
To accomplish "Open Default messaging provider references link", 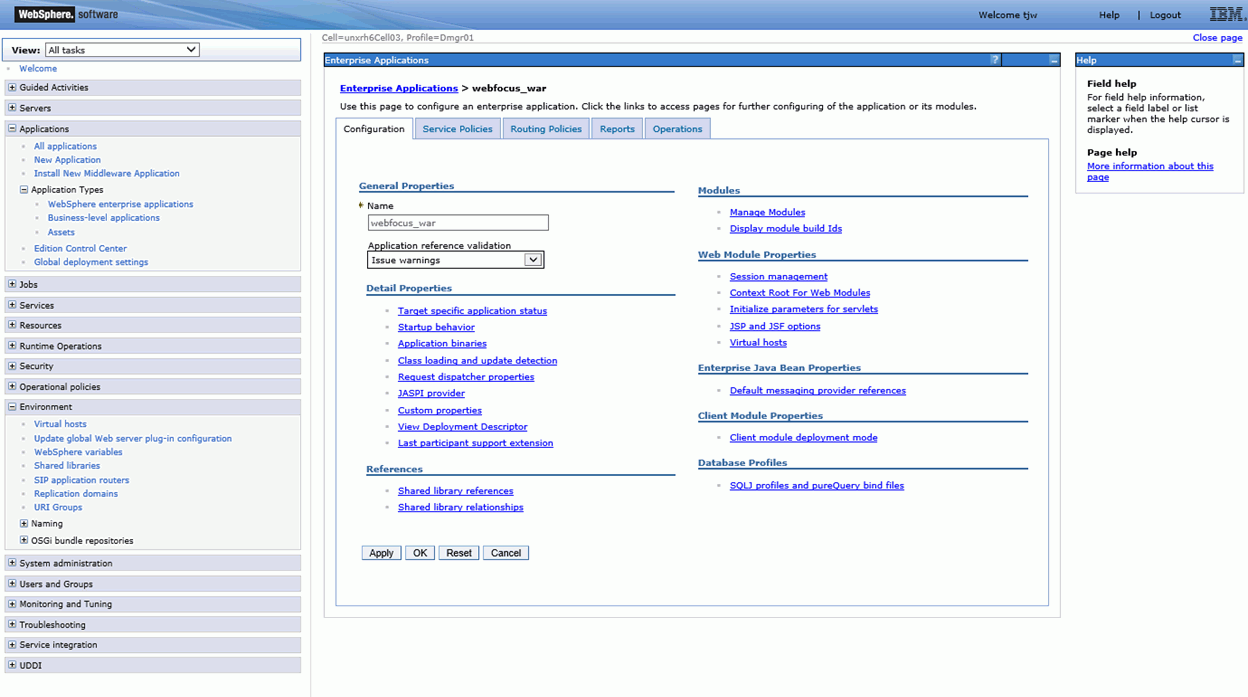I will [818, 391].
